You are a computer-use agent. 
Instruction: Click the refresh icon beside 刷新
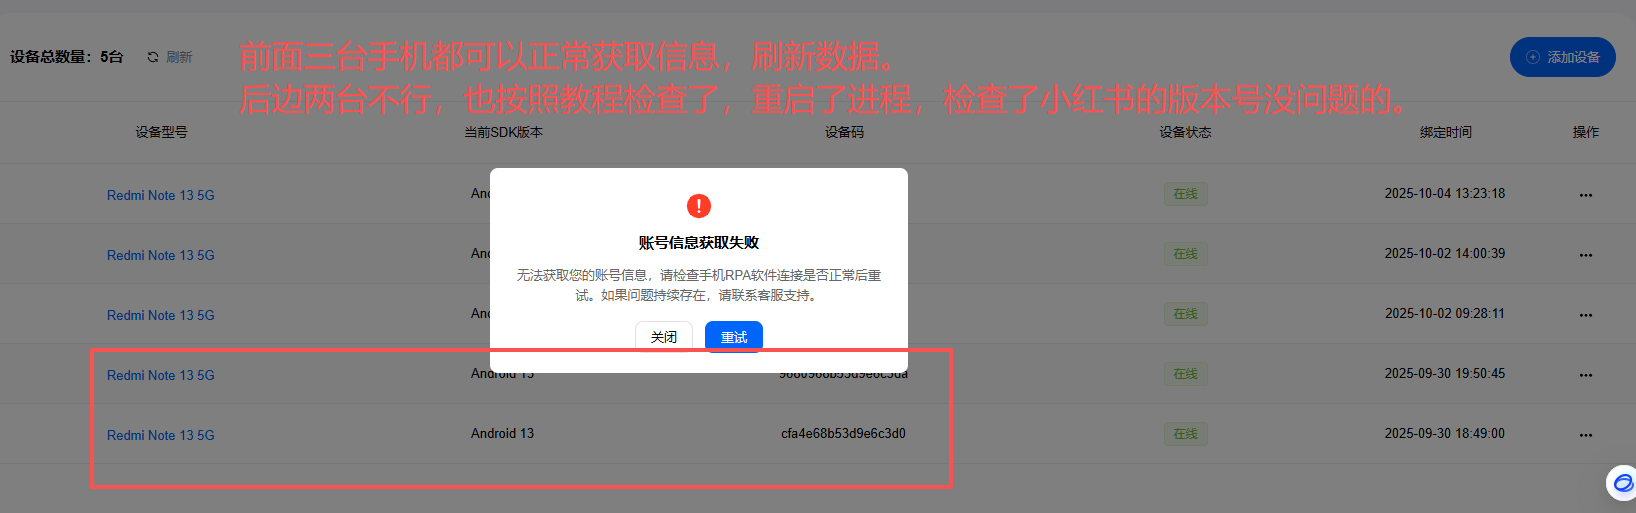pos(153,57)
